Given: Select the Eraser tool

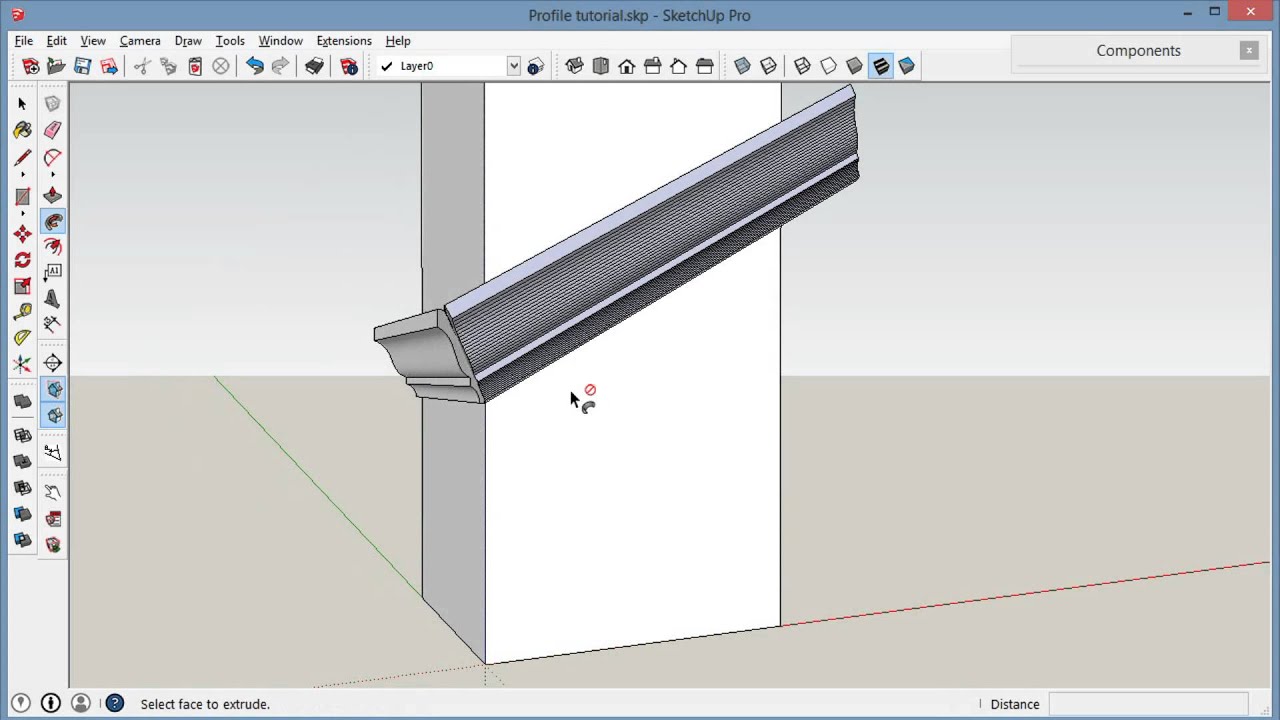Looking at the screenshot, I should 53,130.
